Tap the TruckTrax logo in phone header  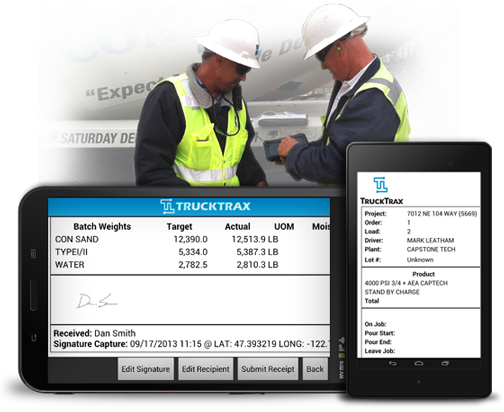(205, 206)
